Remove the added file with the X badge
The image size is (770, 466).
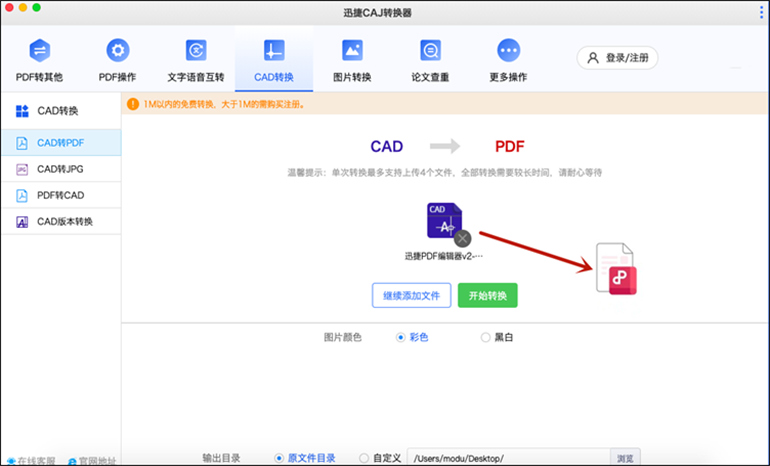(x=462, y=239)
